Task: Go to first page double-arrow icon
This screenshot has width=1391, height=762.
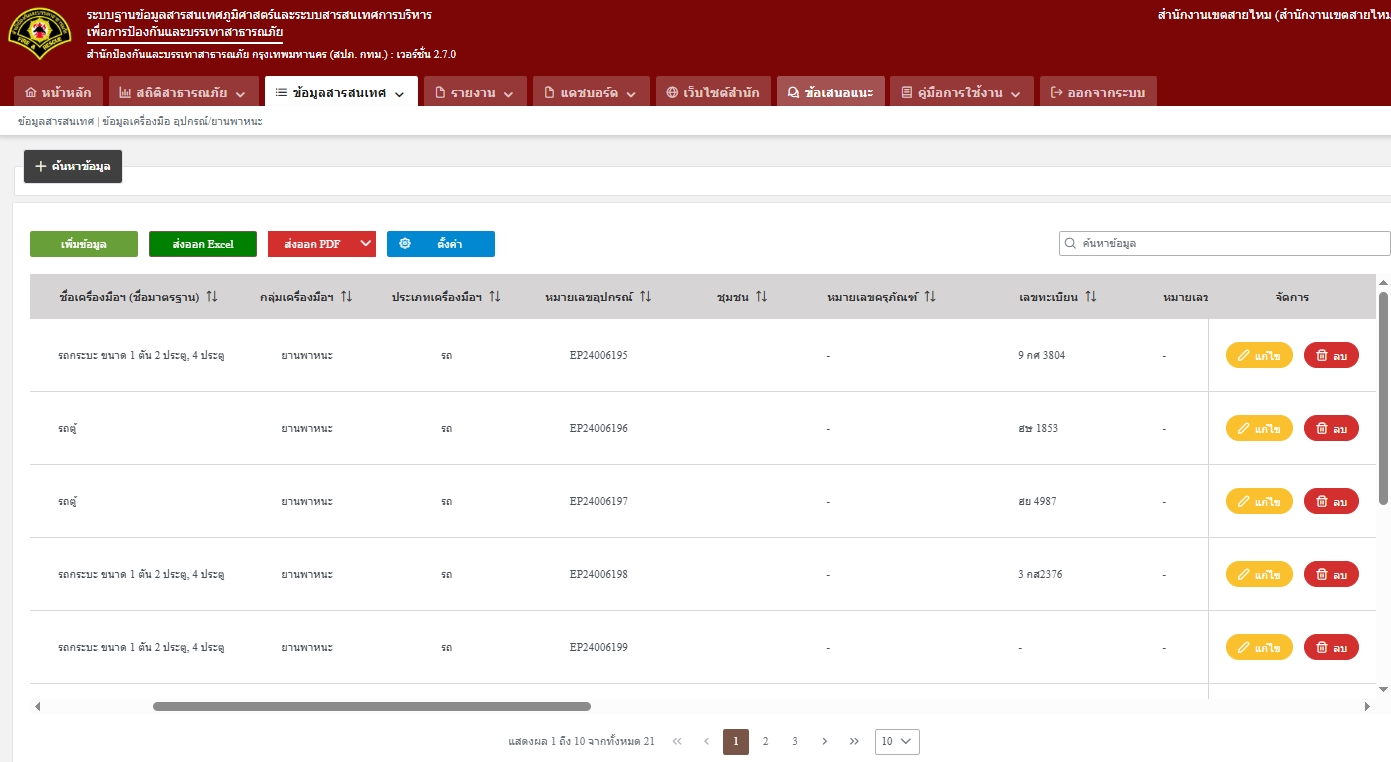Action: tap(677, 741)
